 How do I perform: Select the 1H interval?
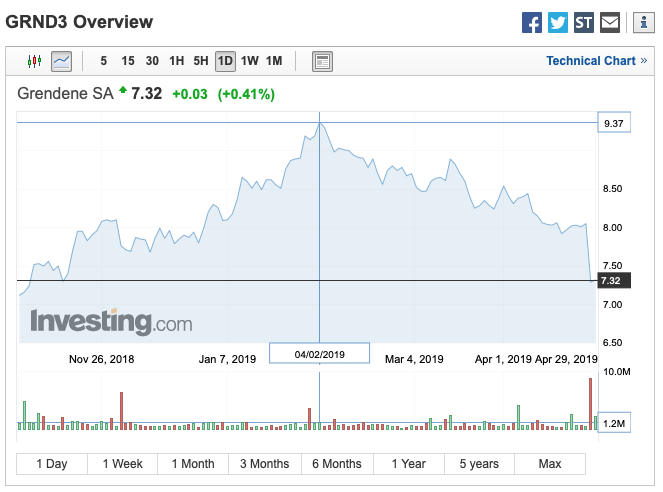[177, 61]
